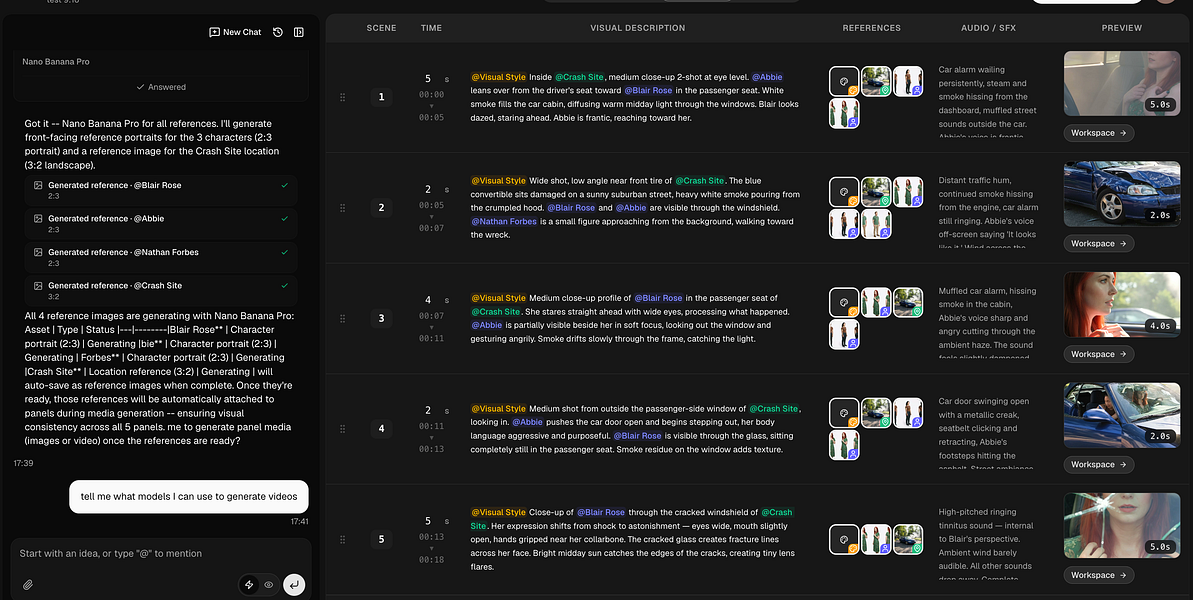Open Workspace for scene 3

click(x=1099, y=354)
